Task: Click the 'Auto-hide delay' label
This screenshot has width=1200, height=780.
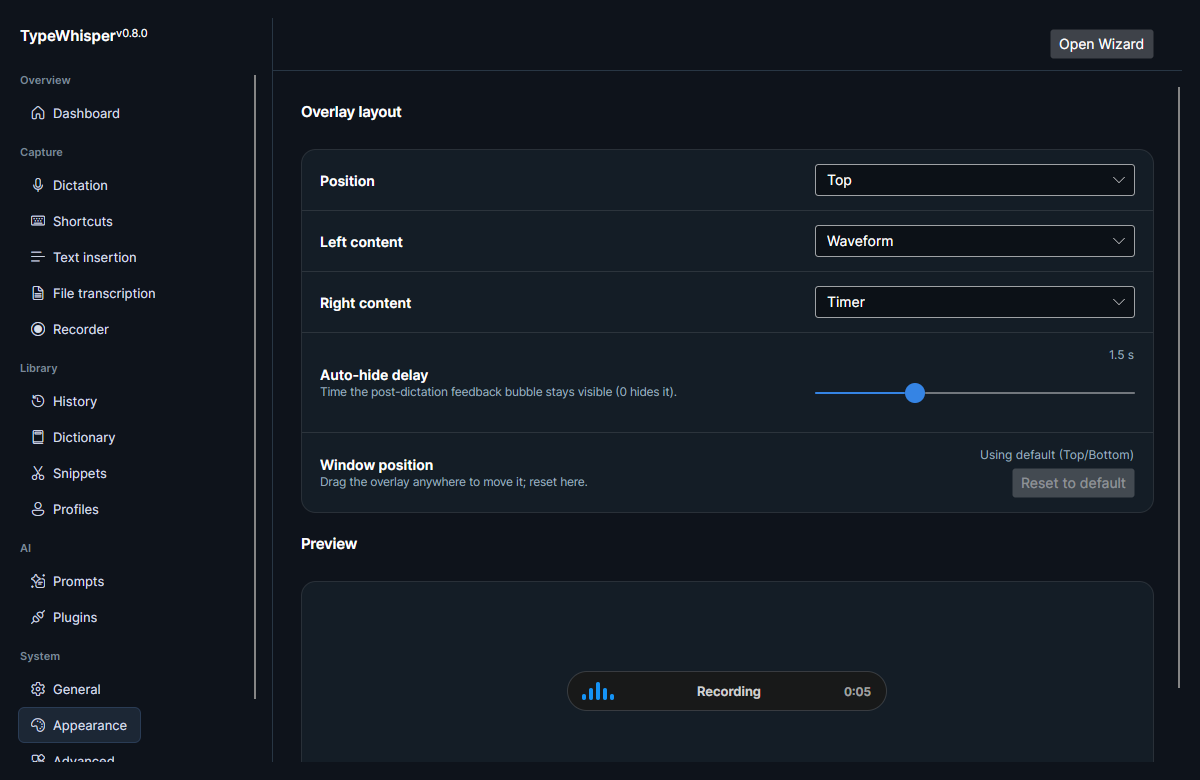Action: (x=374, y=375)
